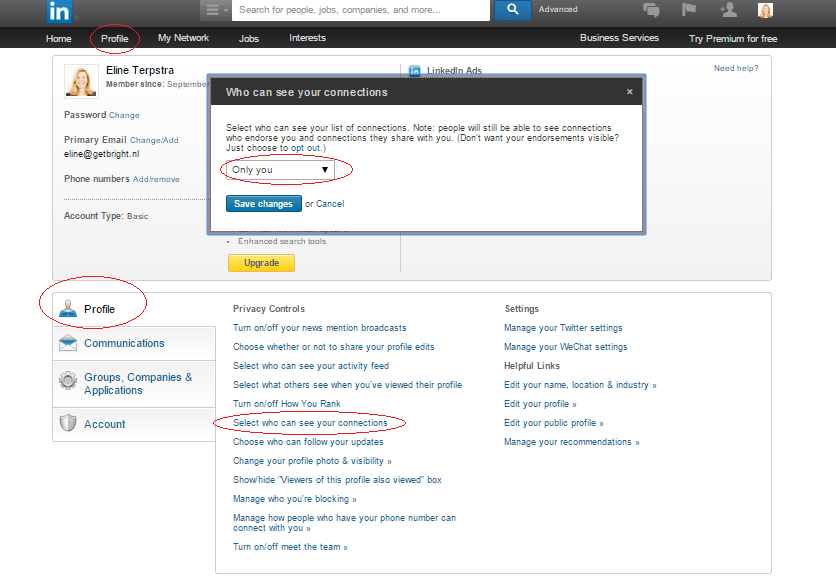The height and width of the screenshot is (584, 836).
Task: Click the profile photo thumbnail in top bar
Action: [x=765, y=10]
